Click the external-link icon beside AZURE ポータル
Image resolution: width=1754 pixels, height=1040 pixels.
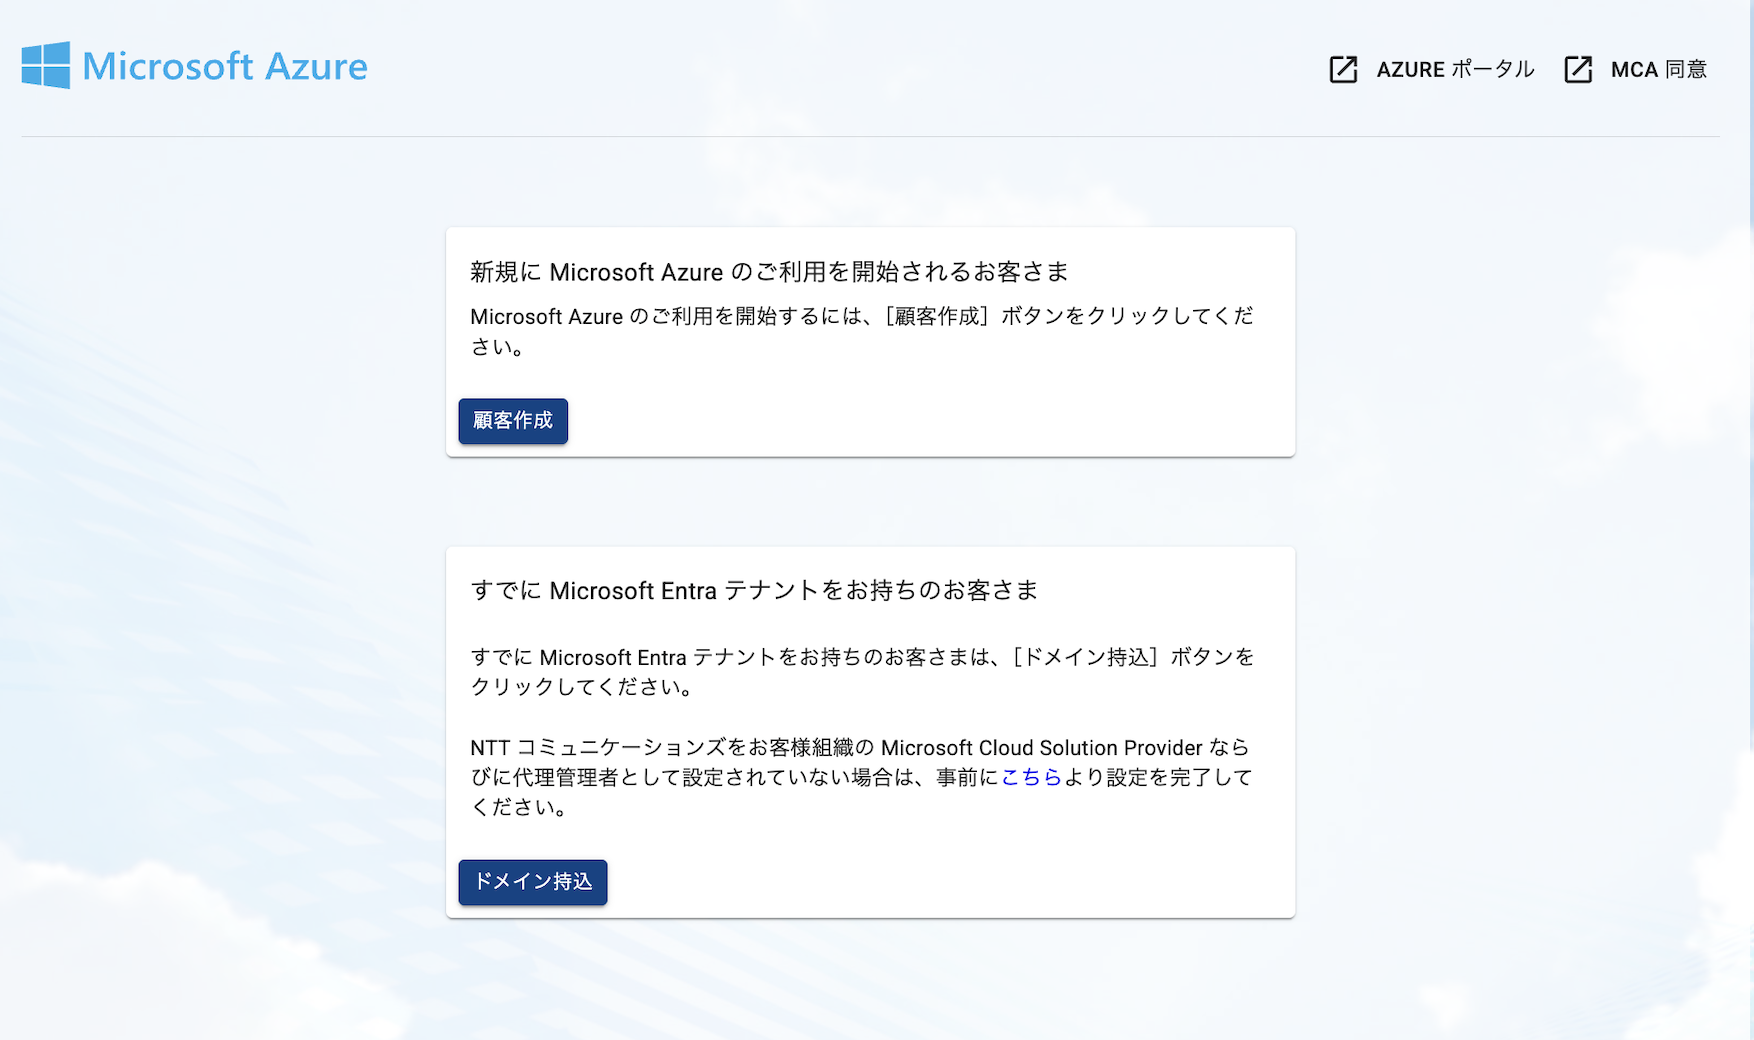pyautogui.click(x=1343, y=69)
